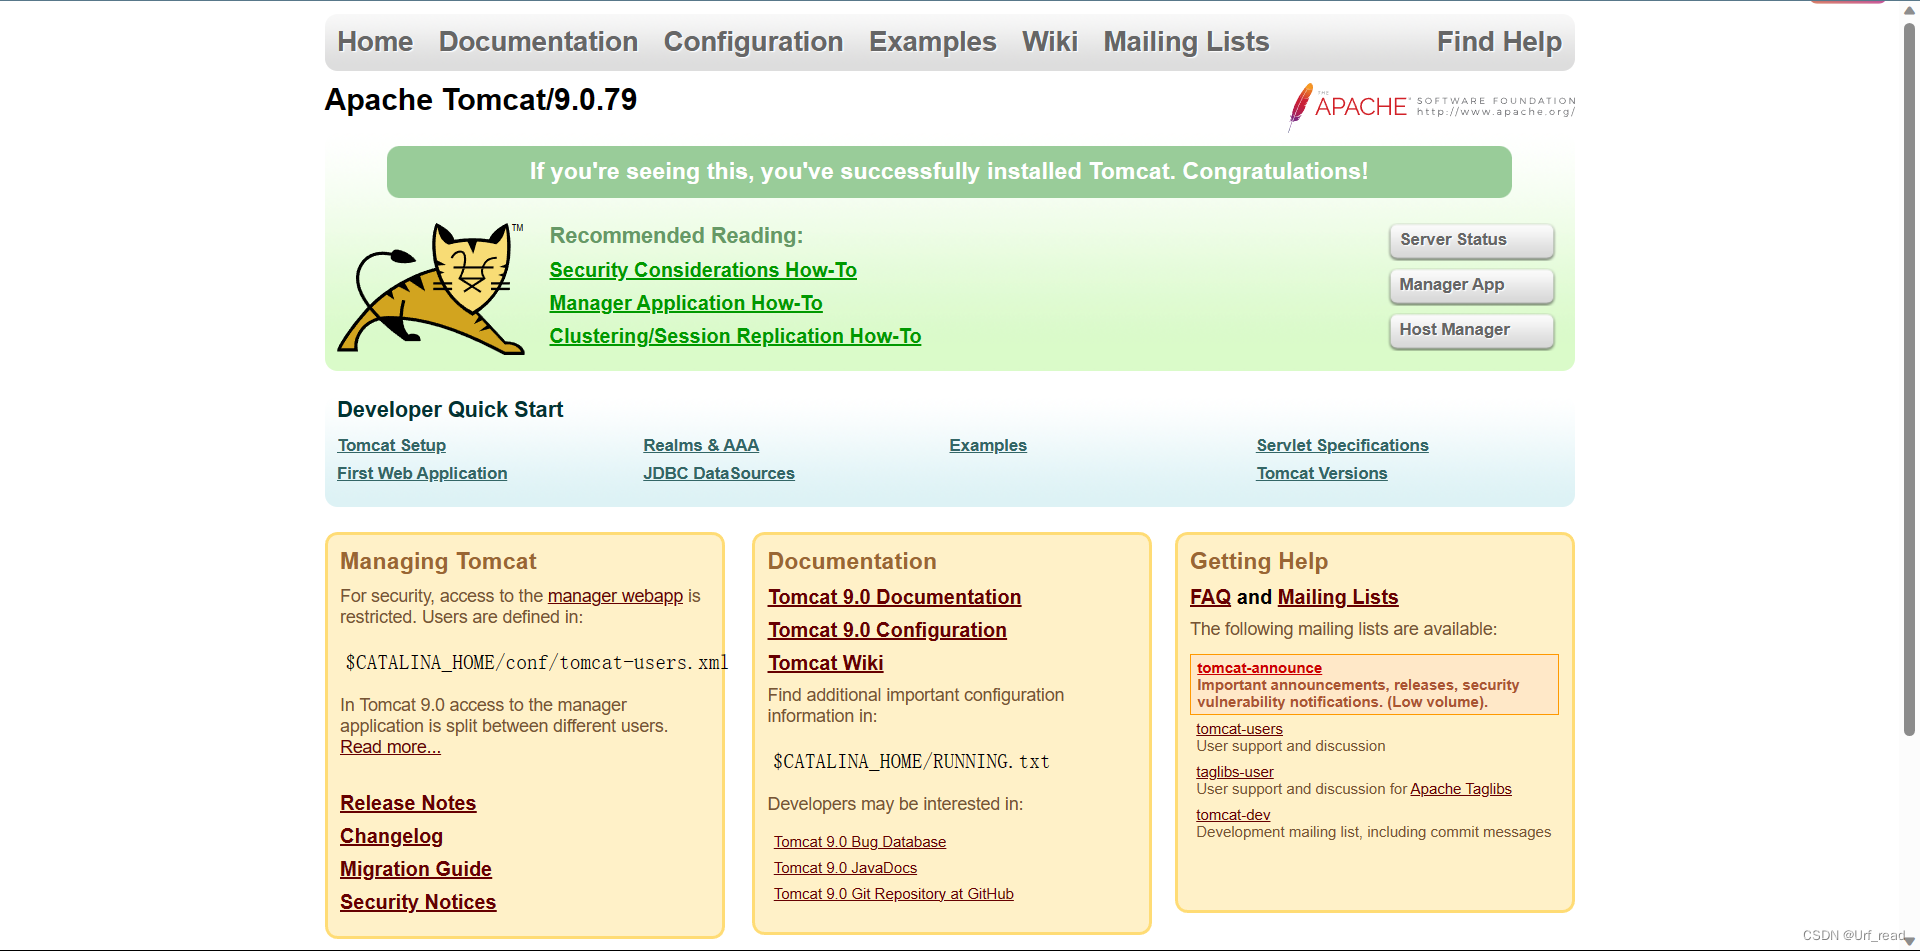Open the Home navigation item
Viewport: 1920px width, 951px height.
click(375, 42)
